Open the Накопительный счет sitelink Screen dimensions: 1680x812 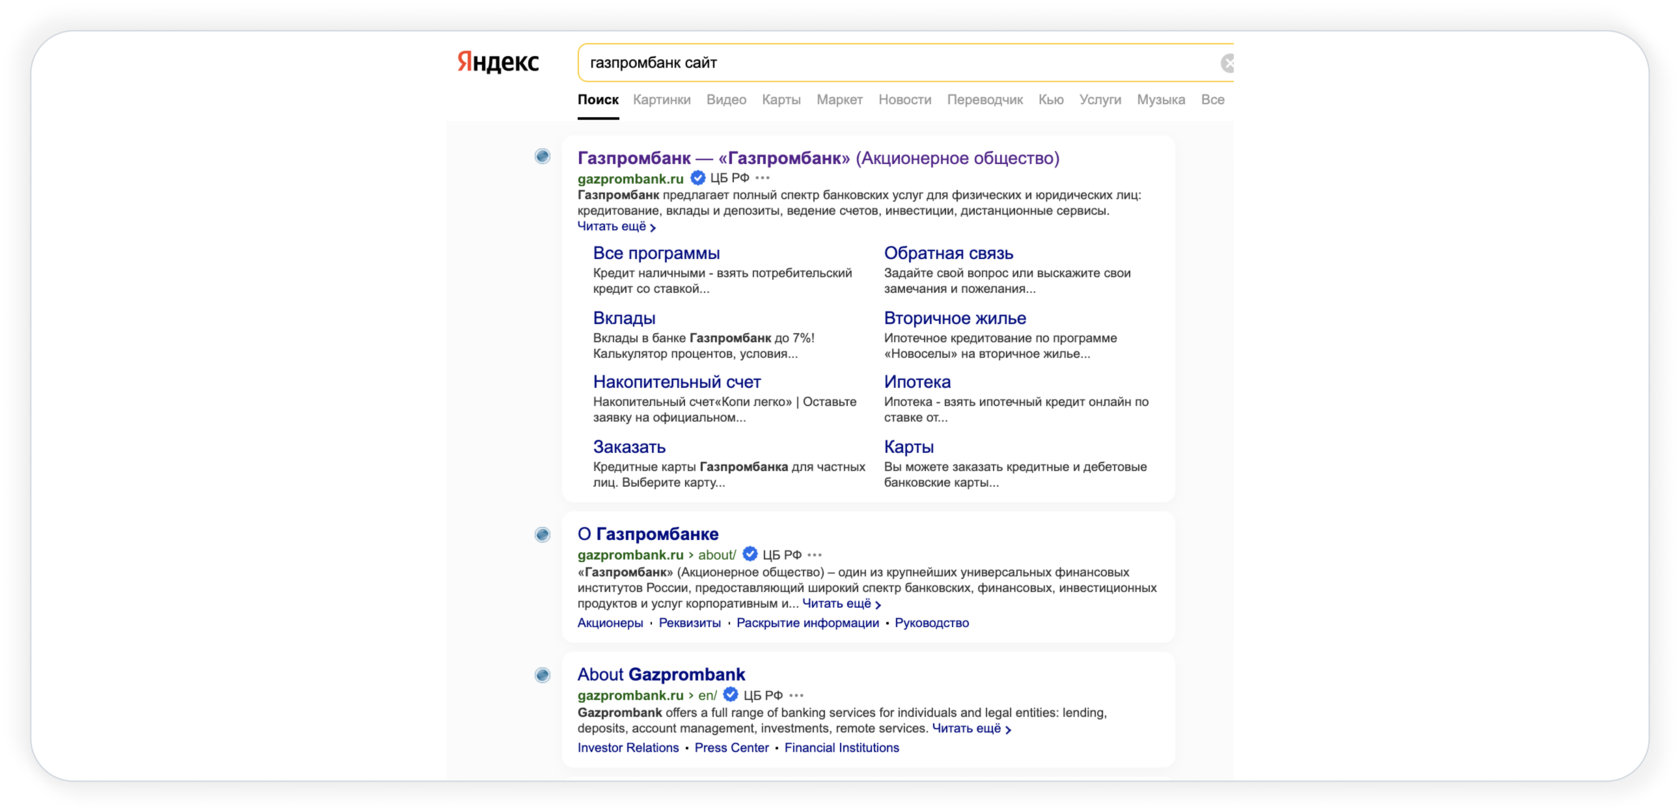coord(677,382)
